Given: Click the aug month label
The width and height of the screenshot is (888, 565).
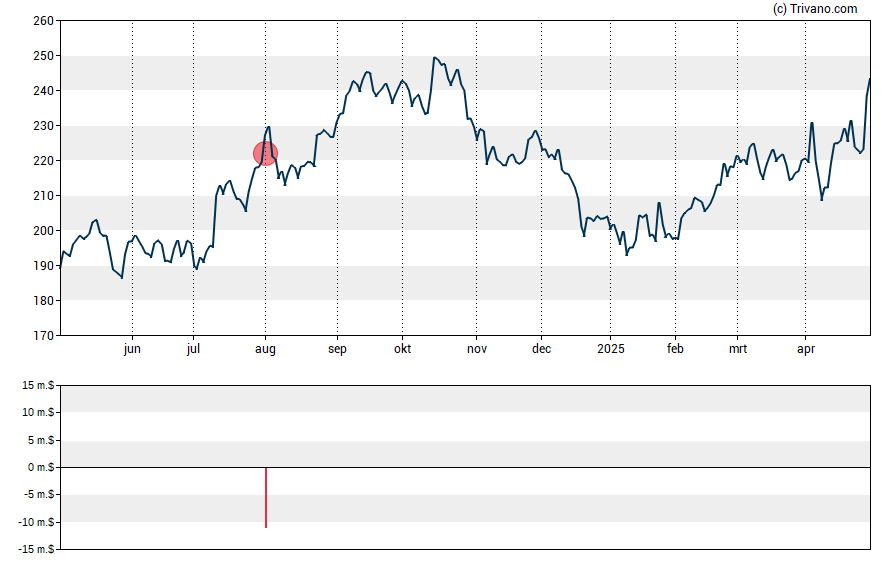Looking at the screenshot, I should tap(265, 349).
